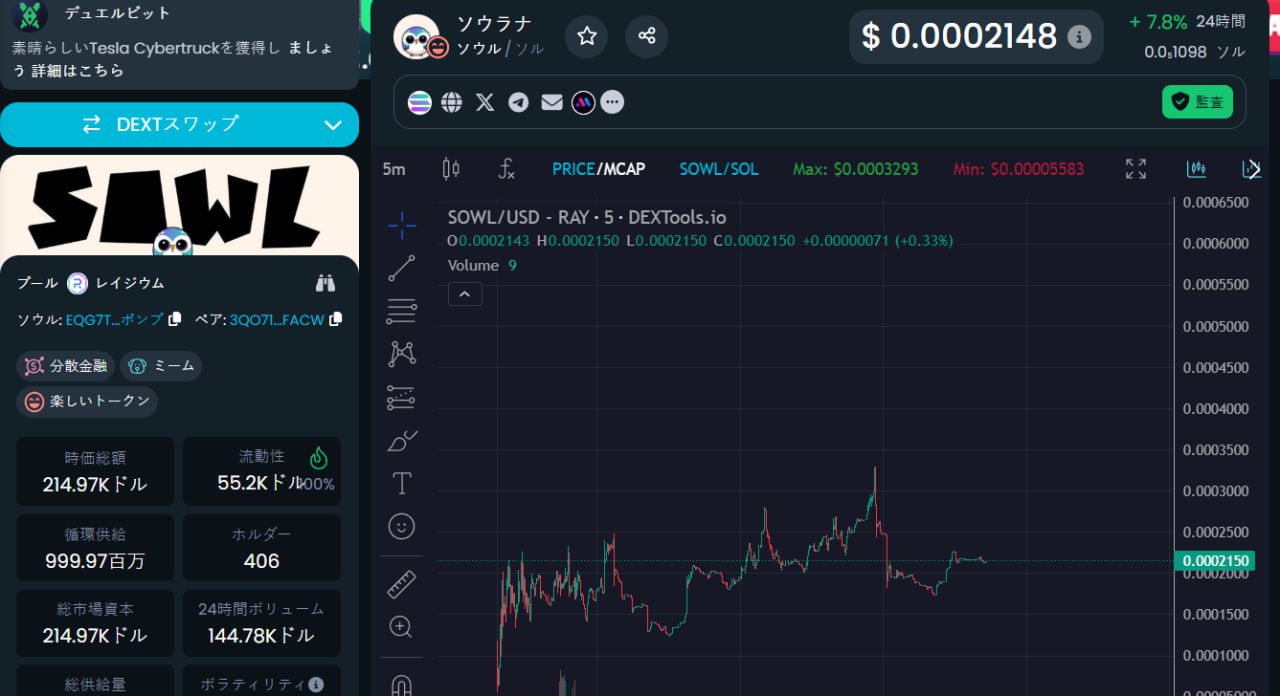This screenshot has width=1280, height=696.
Task: Click the Max: $0.0003293 label
Action: [x=855, y=169]
